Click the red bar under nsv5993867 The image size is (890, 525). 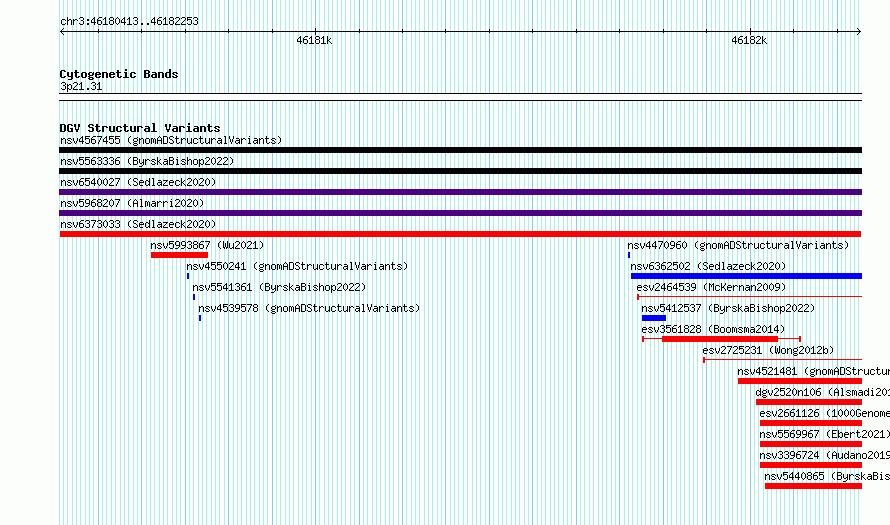[179, 255]
